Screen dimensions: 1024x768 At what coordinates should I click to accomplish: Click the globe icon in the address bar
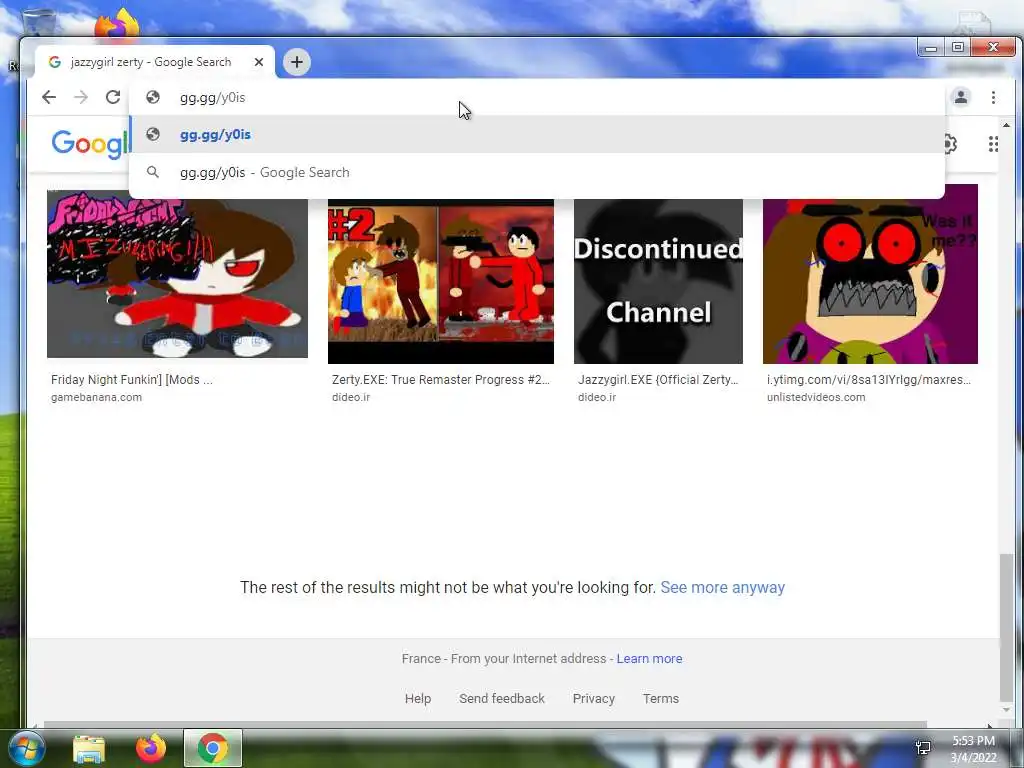(x=153, y=97)
